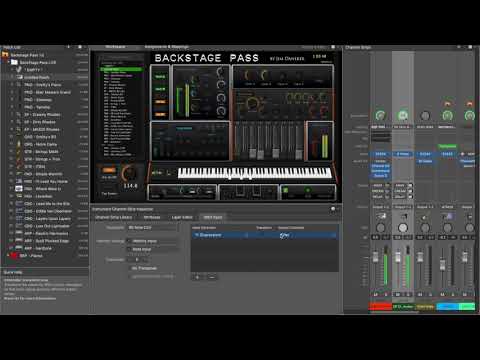Select the Untitled Patch row
Viewport: 480px width, 360px height.
click(x=45, y=77)
